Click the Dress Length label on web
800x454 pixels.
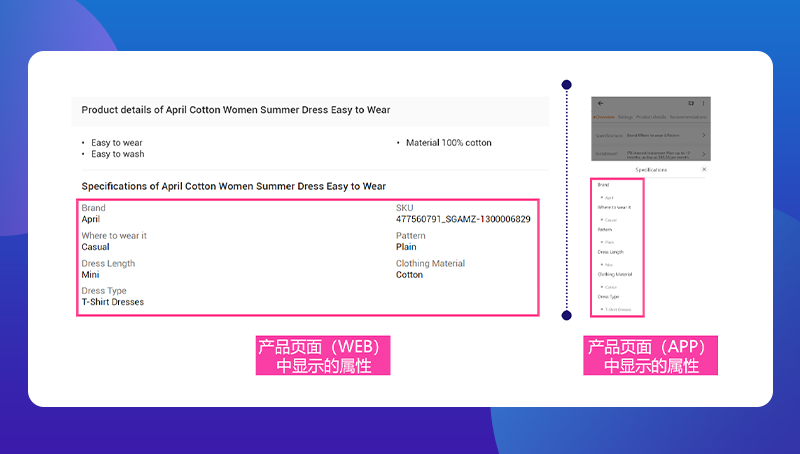[108, 263]
